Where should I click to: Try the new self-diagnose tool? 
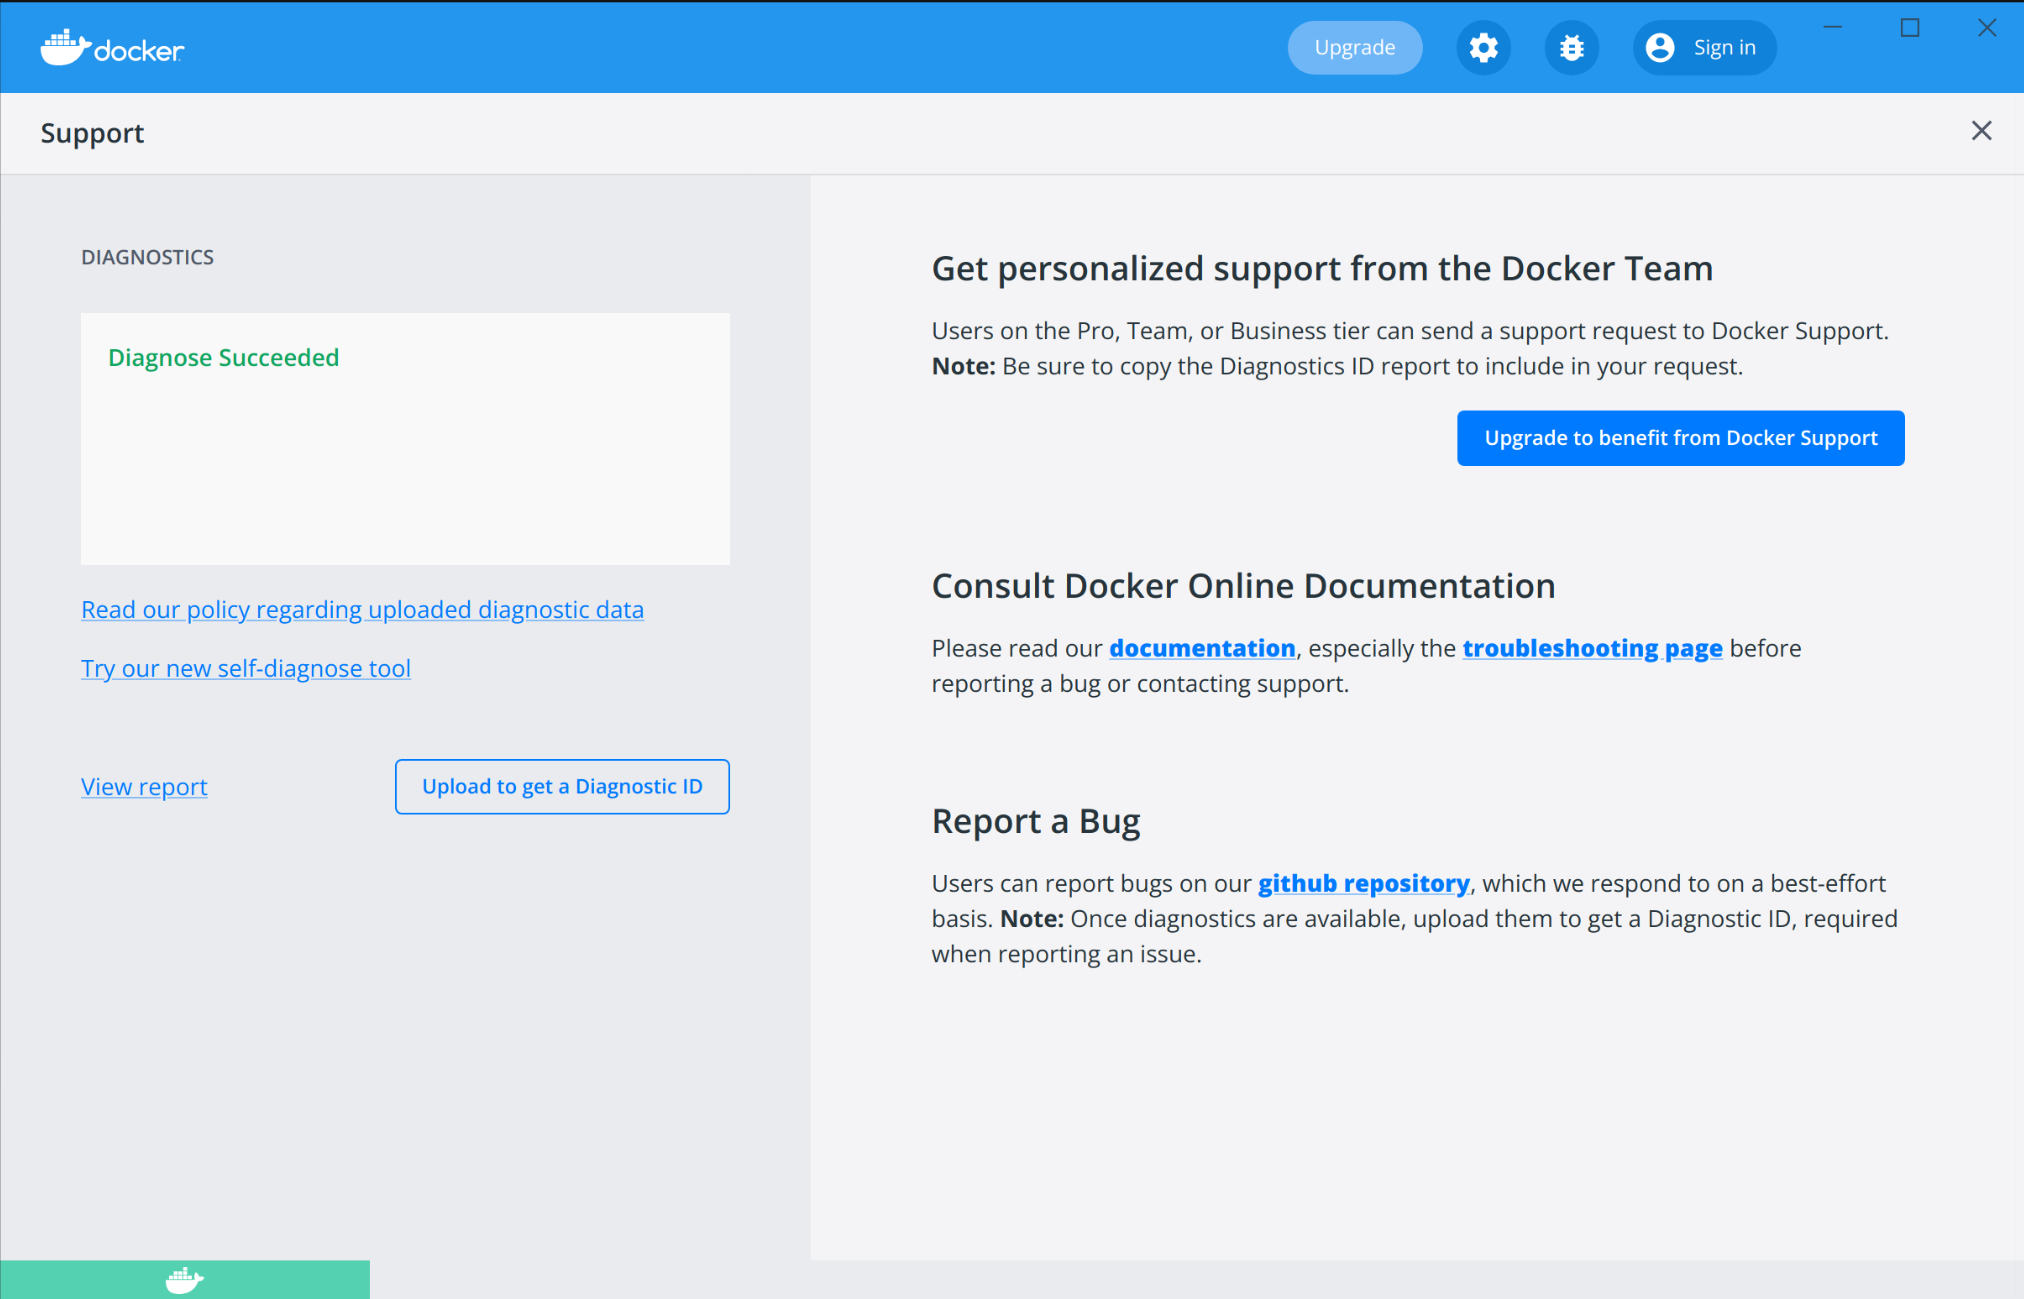click(245, 668)
